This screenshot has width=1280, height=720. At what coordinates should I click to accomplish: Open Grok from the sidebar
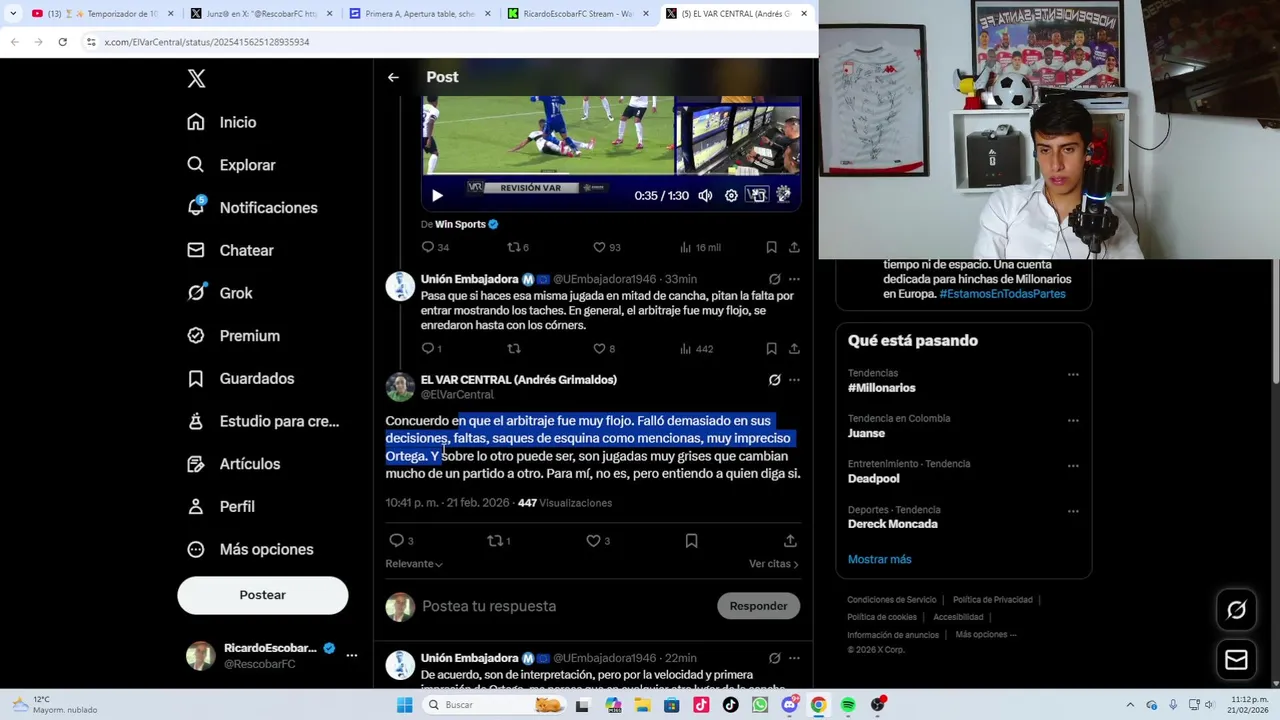[x=220, y=293]
